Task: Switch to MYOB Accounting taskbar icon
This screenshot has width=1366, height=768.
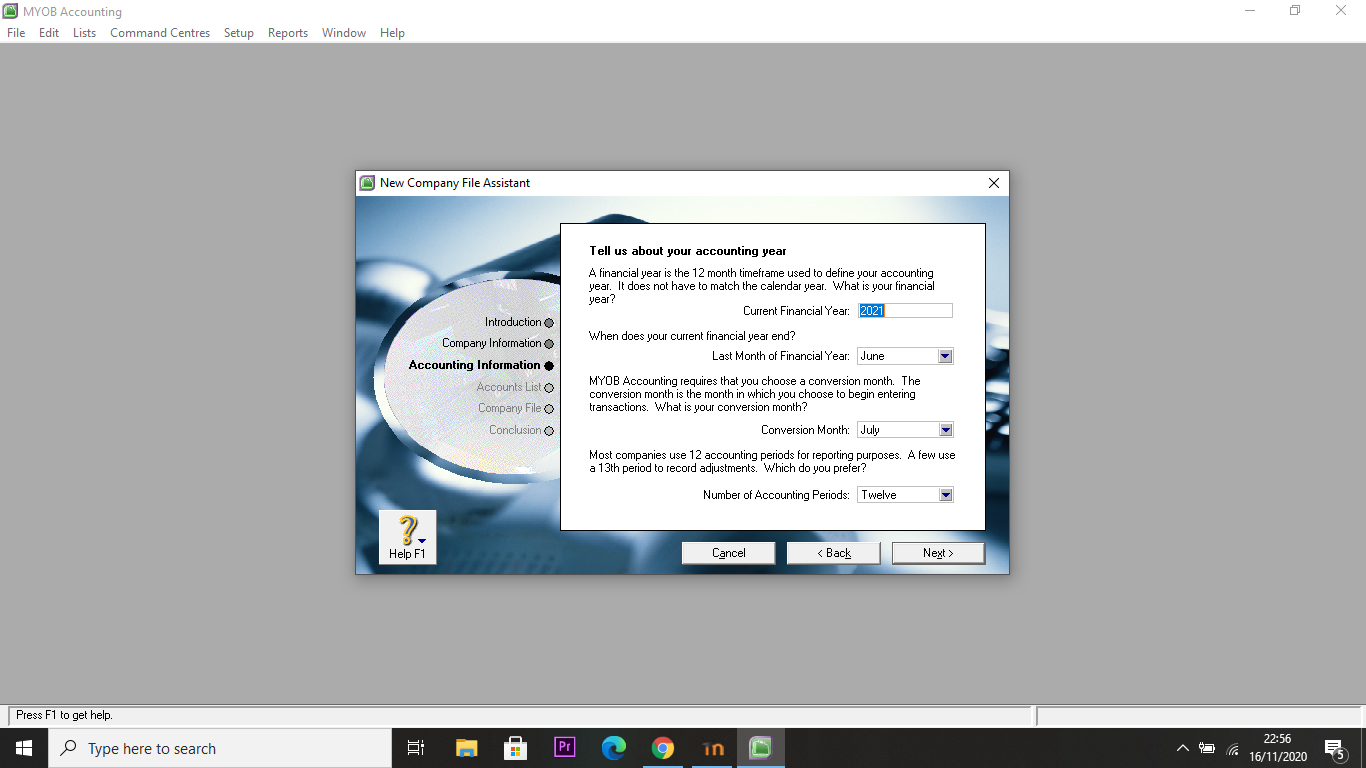Action: point(761,748)
